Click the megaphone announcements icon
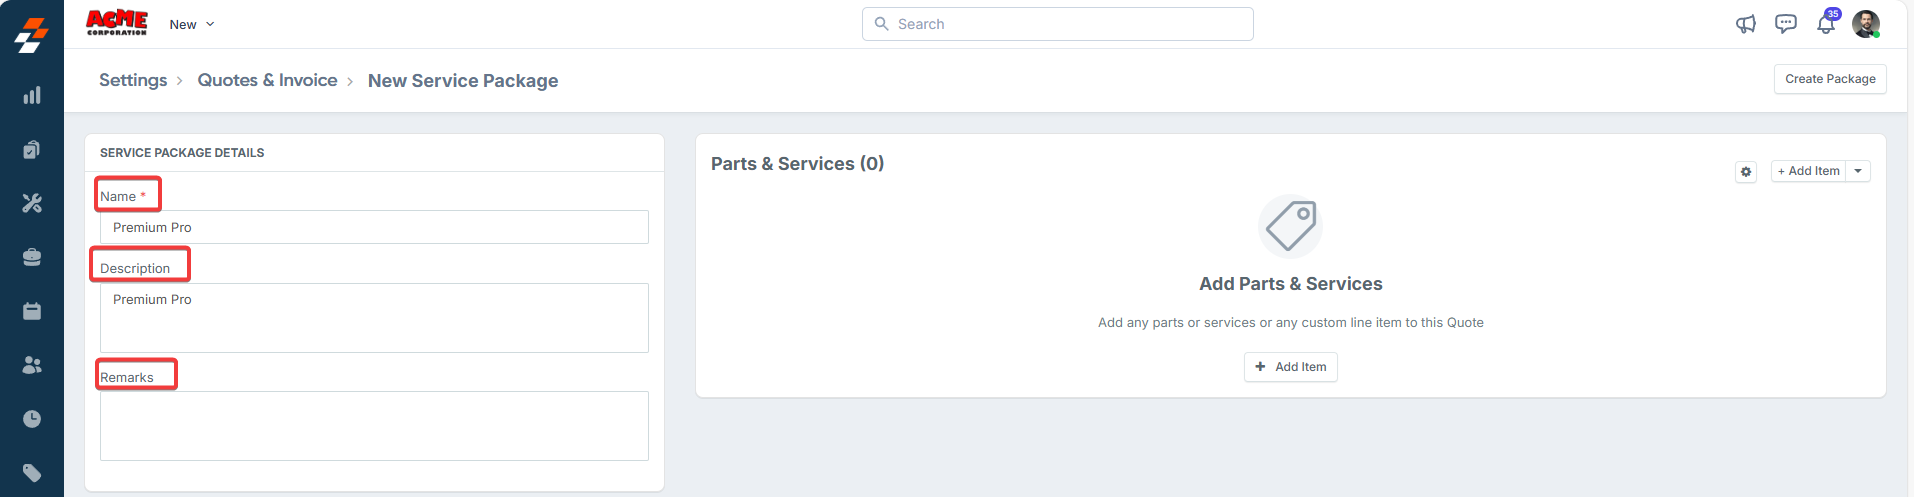The image size is (1914, 497). click(x=1746, y=24)
